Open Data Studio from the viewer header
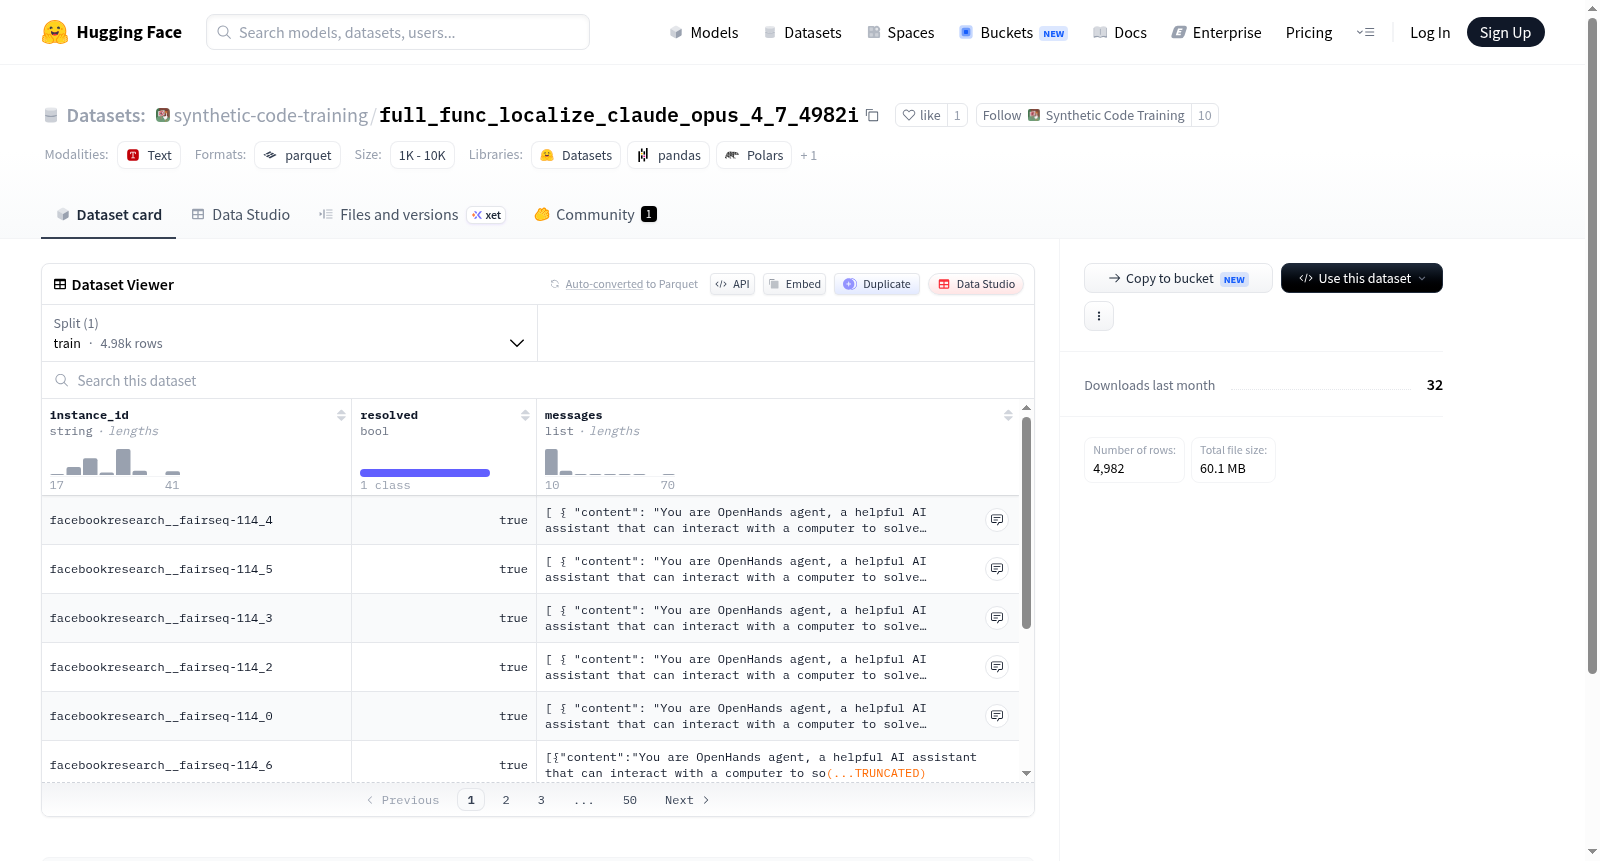1600x861 pixels. (x=976, y=284)
